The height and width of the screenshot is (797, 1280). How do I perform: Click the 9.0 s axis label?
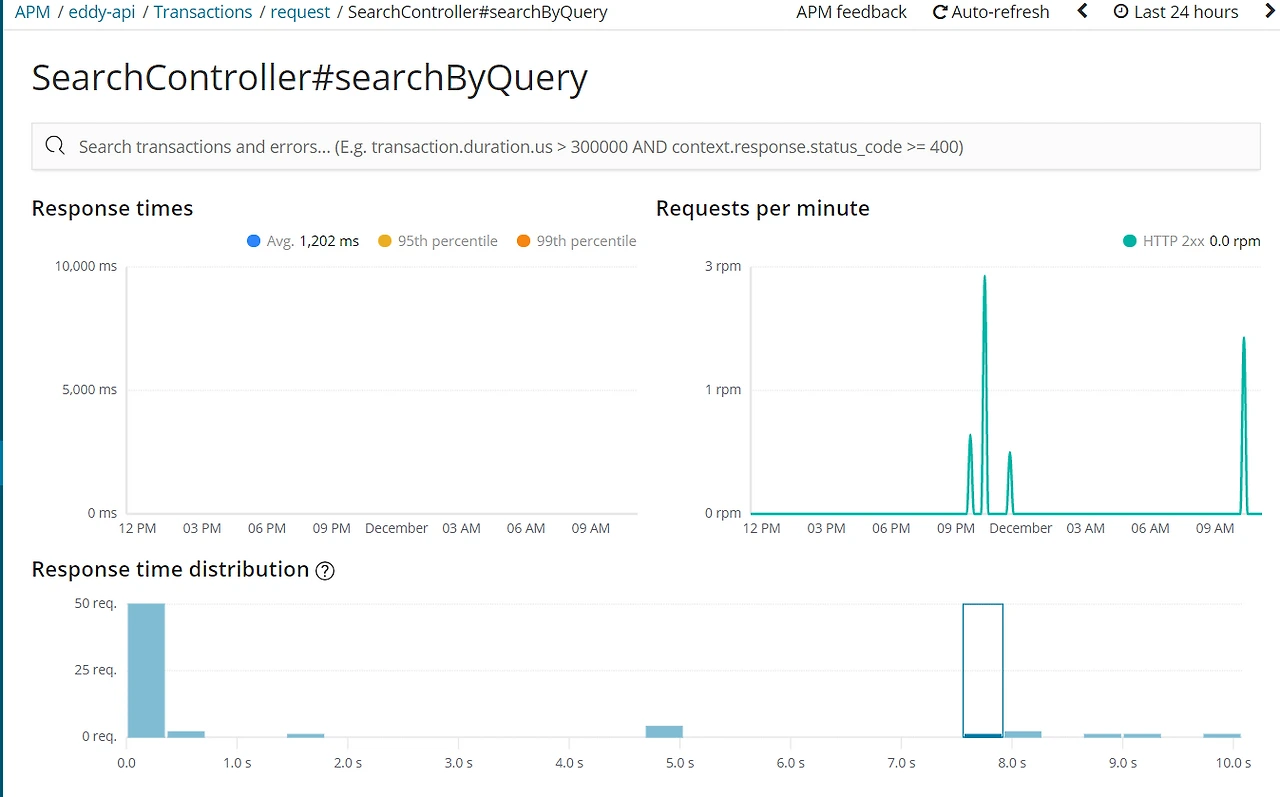pyautogui.click(x=1123, y=763)
